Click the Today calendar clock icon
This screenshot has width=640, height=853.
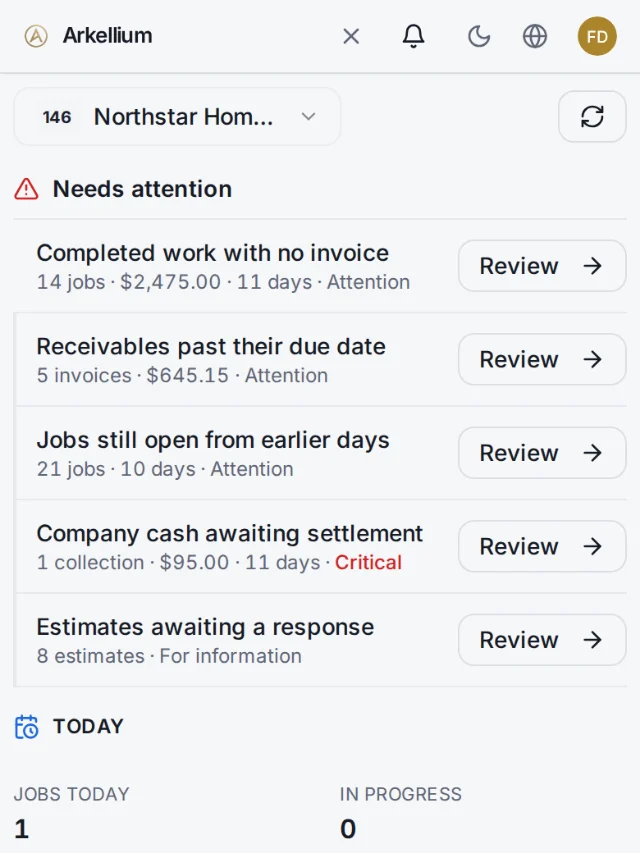[x=26, y=727]
